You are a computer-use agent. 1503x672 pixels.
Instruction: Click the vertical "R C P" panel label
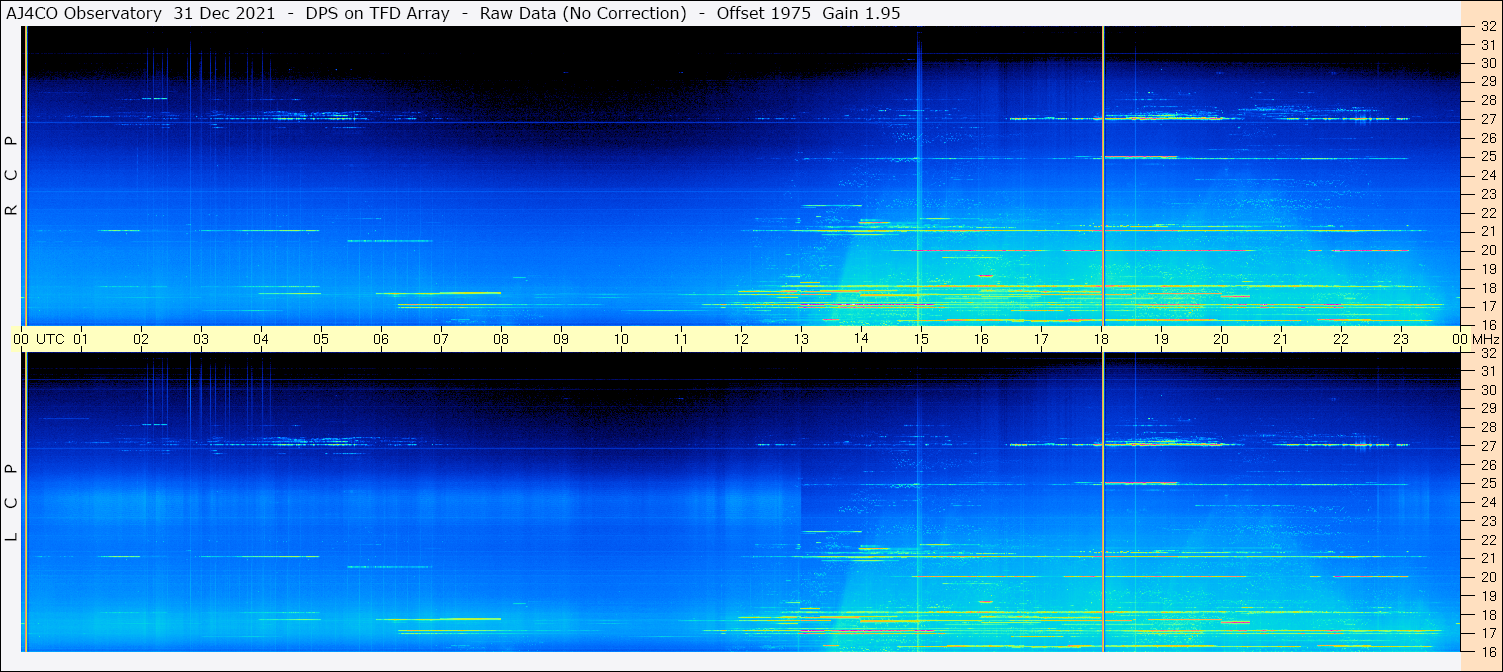(12, 176)
